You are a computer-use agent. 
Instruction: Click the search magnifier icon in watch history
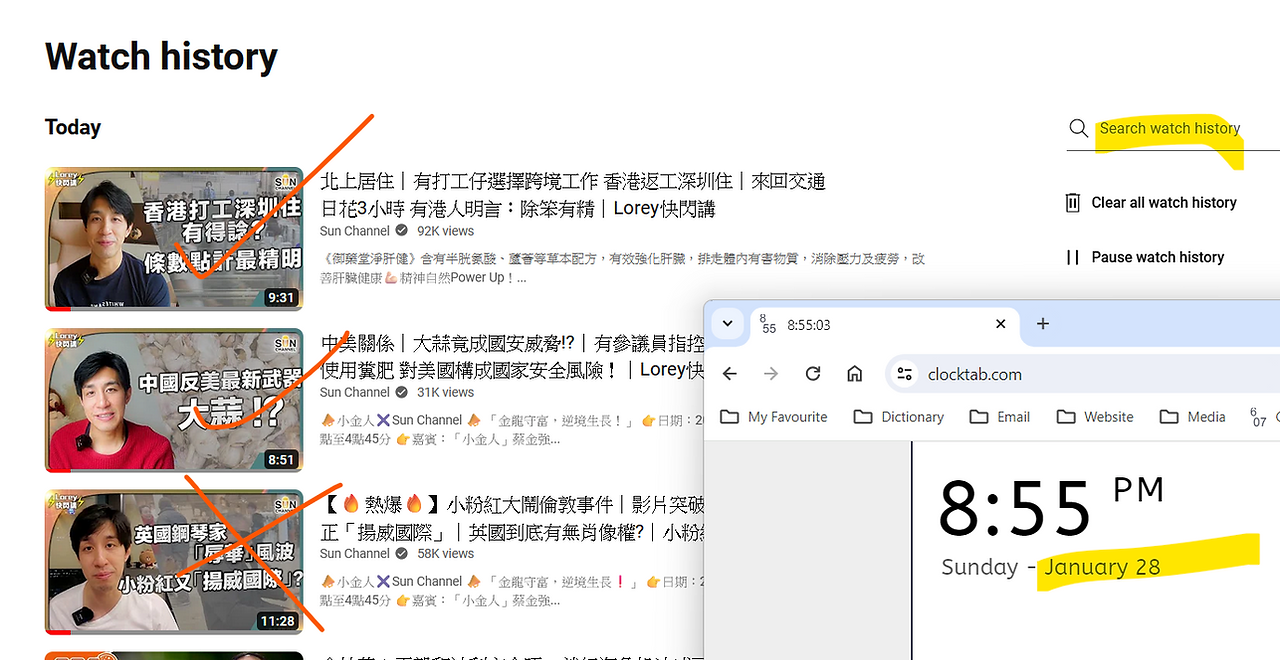1078,128
